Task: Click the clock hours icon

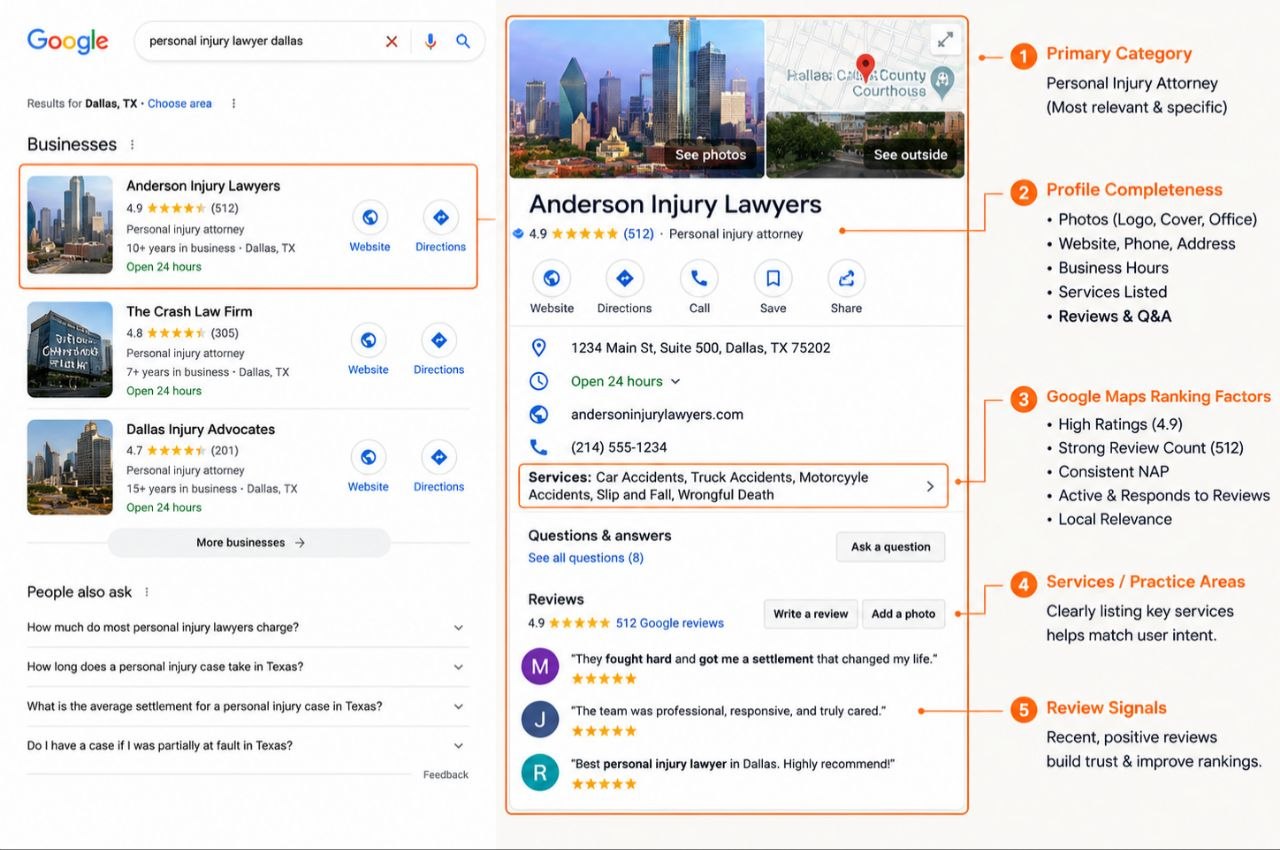Action: point(539,381)
